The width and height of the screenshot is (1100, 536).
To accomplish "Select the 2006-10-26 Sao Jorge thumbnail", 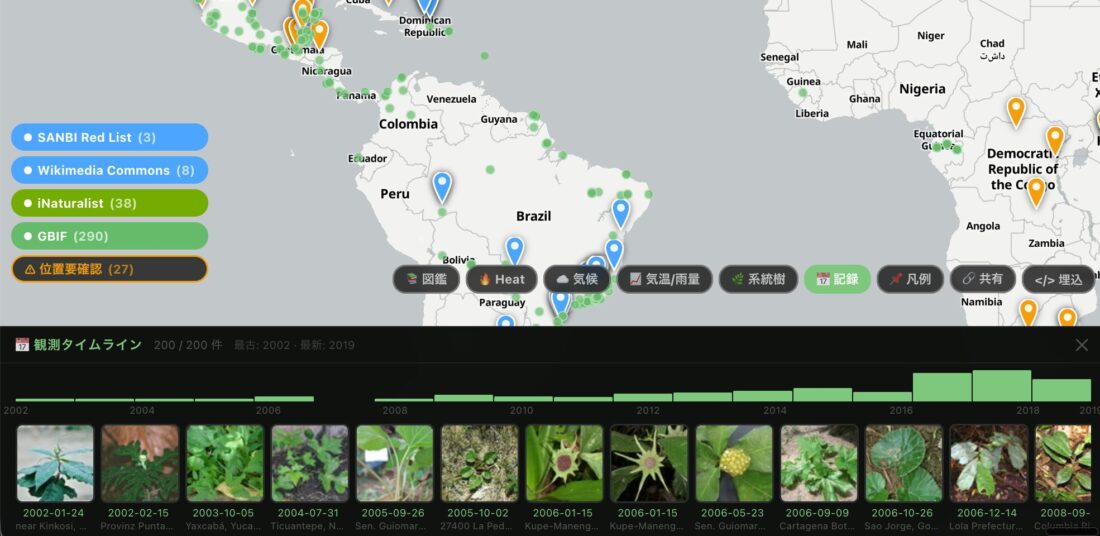I will coord(904,463).
